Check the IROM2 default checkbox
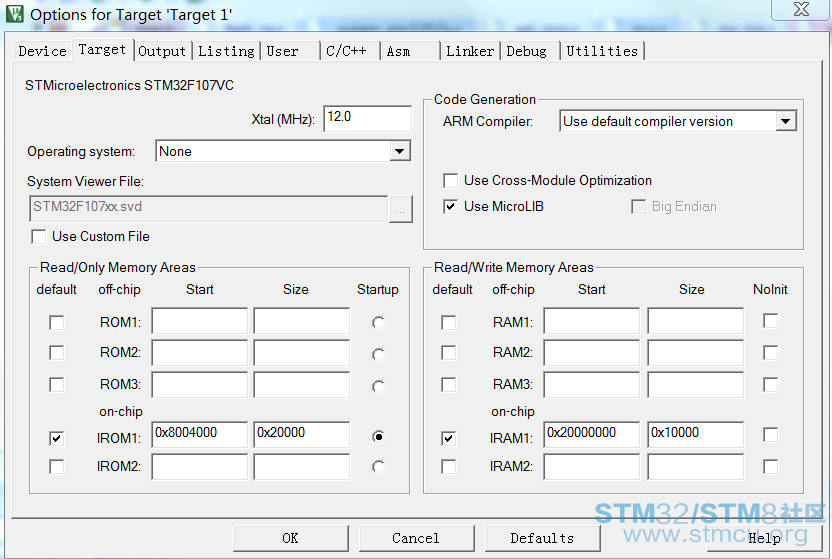832x559 pixels. point(57,467)
